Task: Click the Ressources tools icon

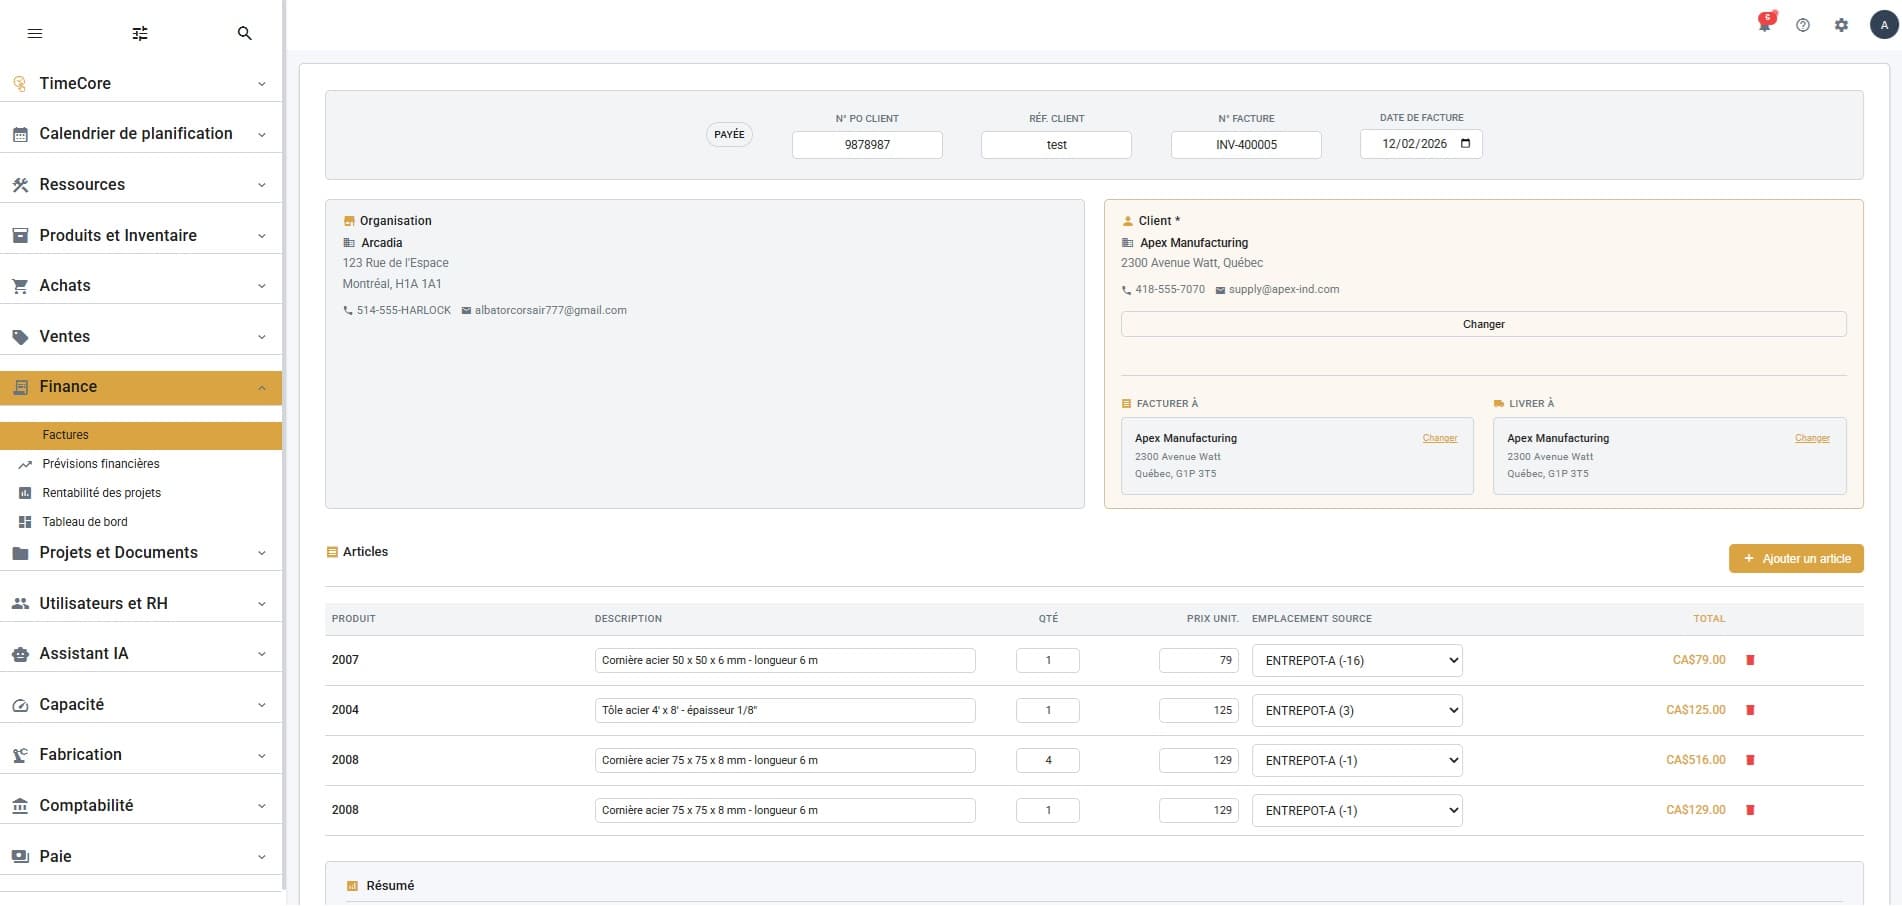Action: click(20, 185)
